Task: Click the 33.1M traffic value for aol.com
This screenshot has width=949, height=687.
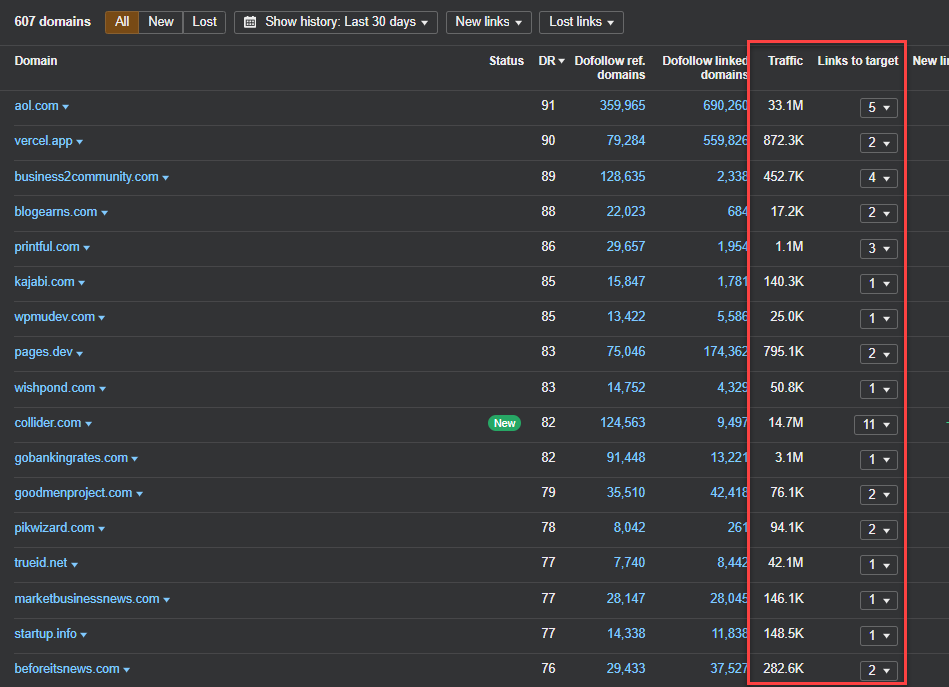Action: [x=786, y=105]
